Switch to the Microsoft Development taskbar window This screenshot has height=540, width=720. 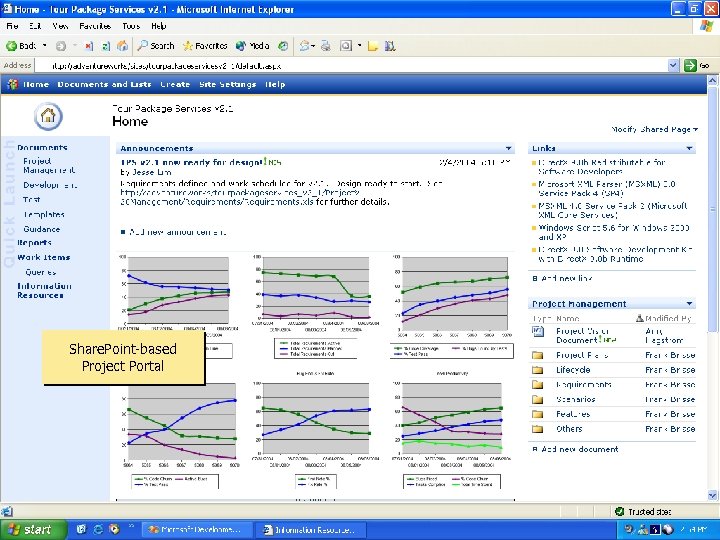click(x=197, y=530)
